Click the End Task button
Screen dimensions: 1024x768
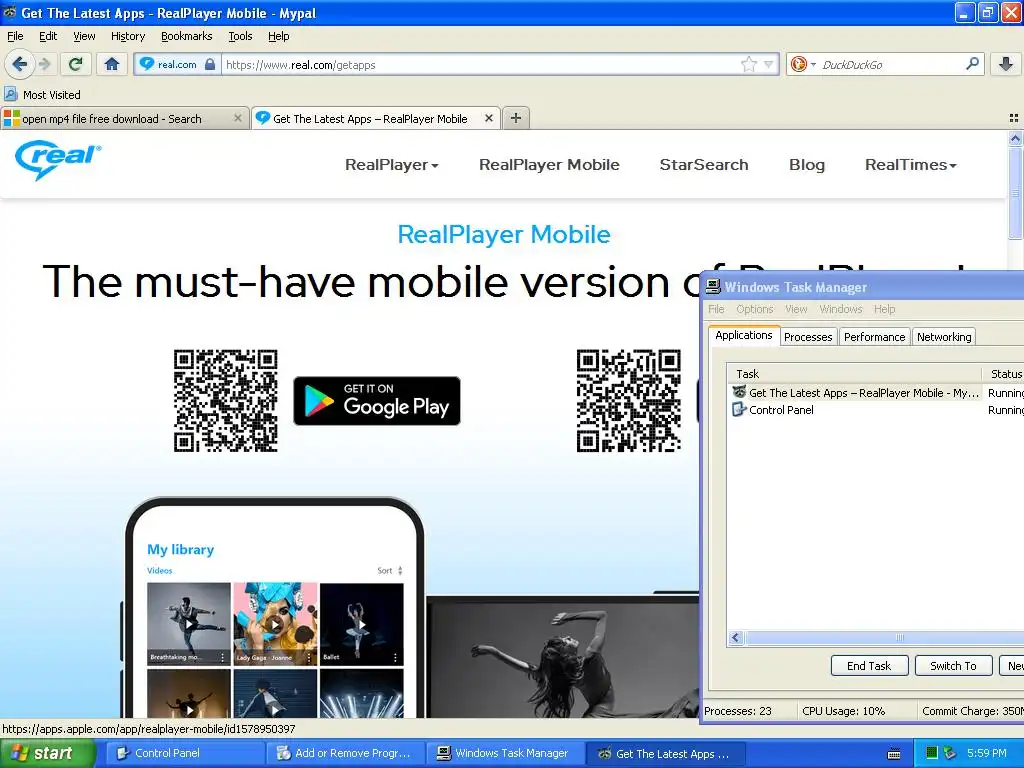coord(869,665)
